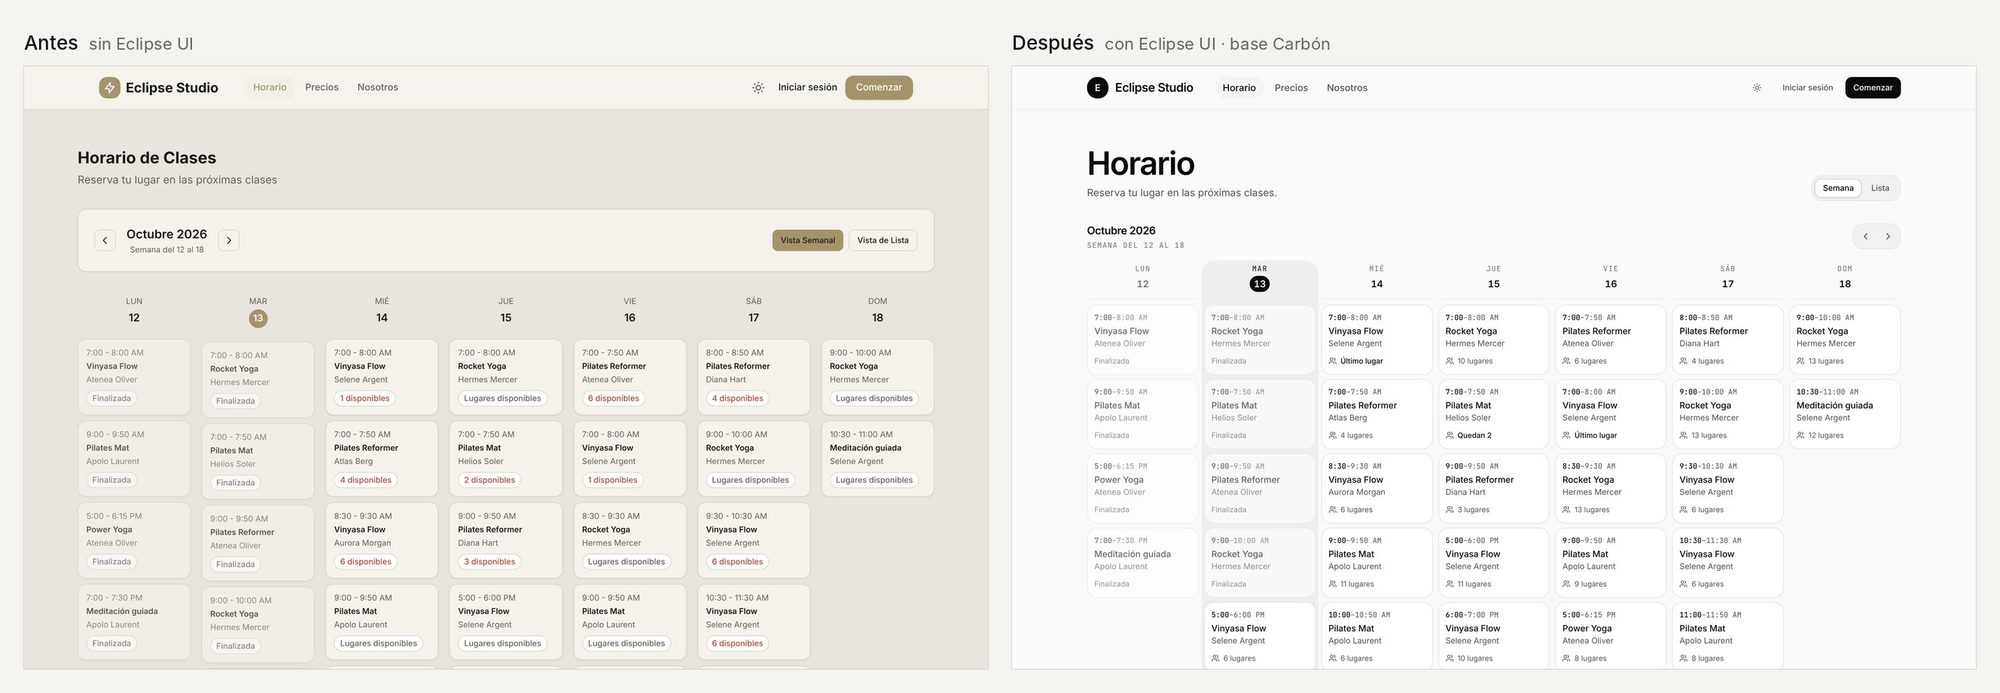The width and height of the screenshot is (2000, 693).
Task: Select LUN 12 column header in Antes
Action: pos(134,310)
